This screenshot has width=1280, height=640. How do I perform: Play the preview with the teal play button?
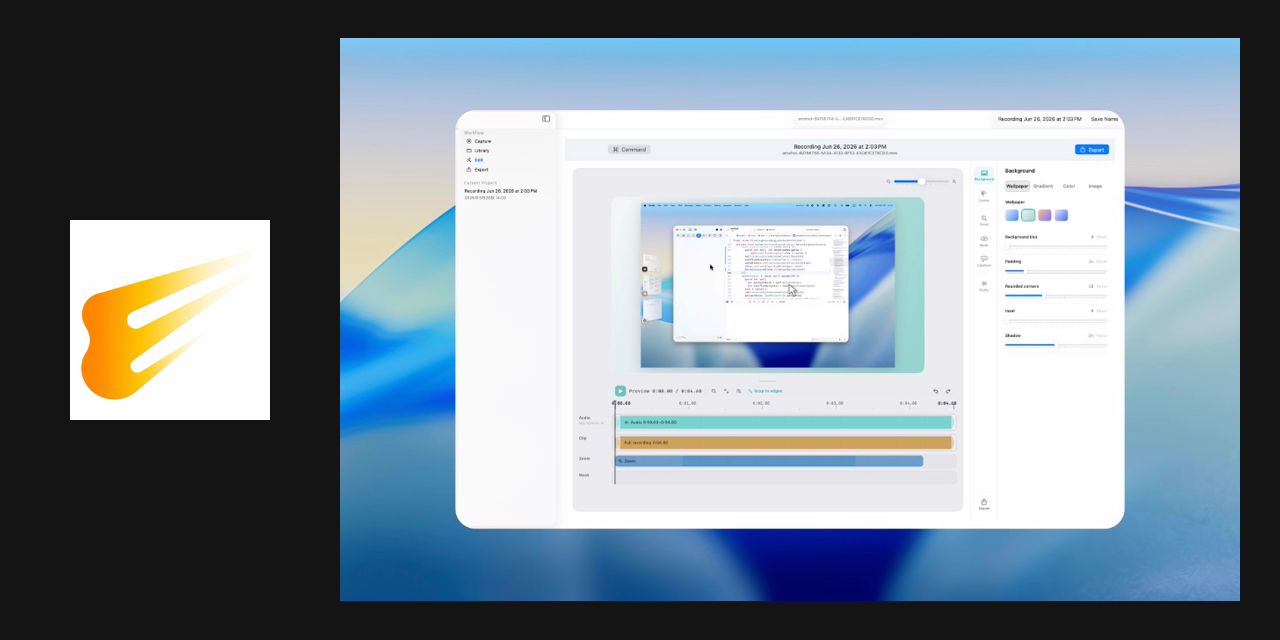click(620, 391)
